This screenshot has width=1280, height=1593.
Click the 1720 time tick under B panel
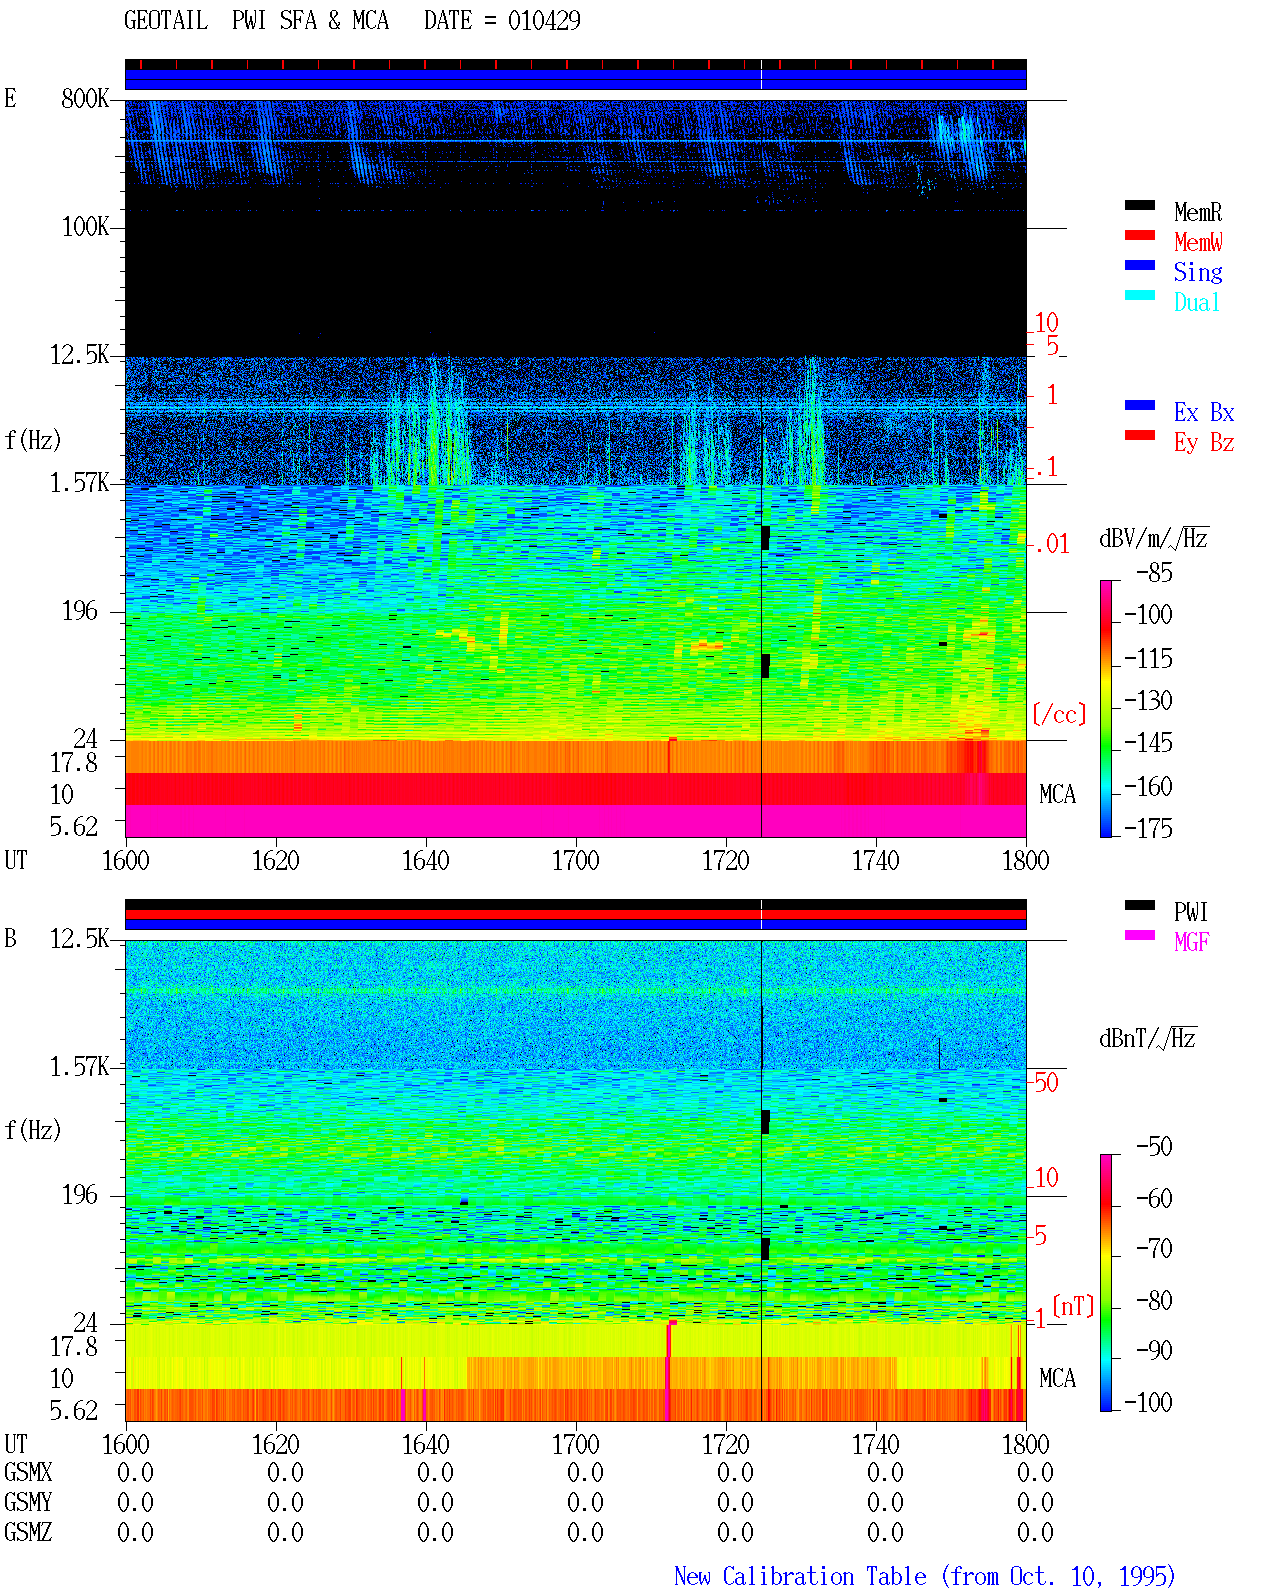[726, 1444]
